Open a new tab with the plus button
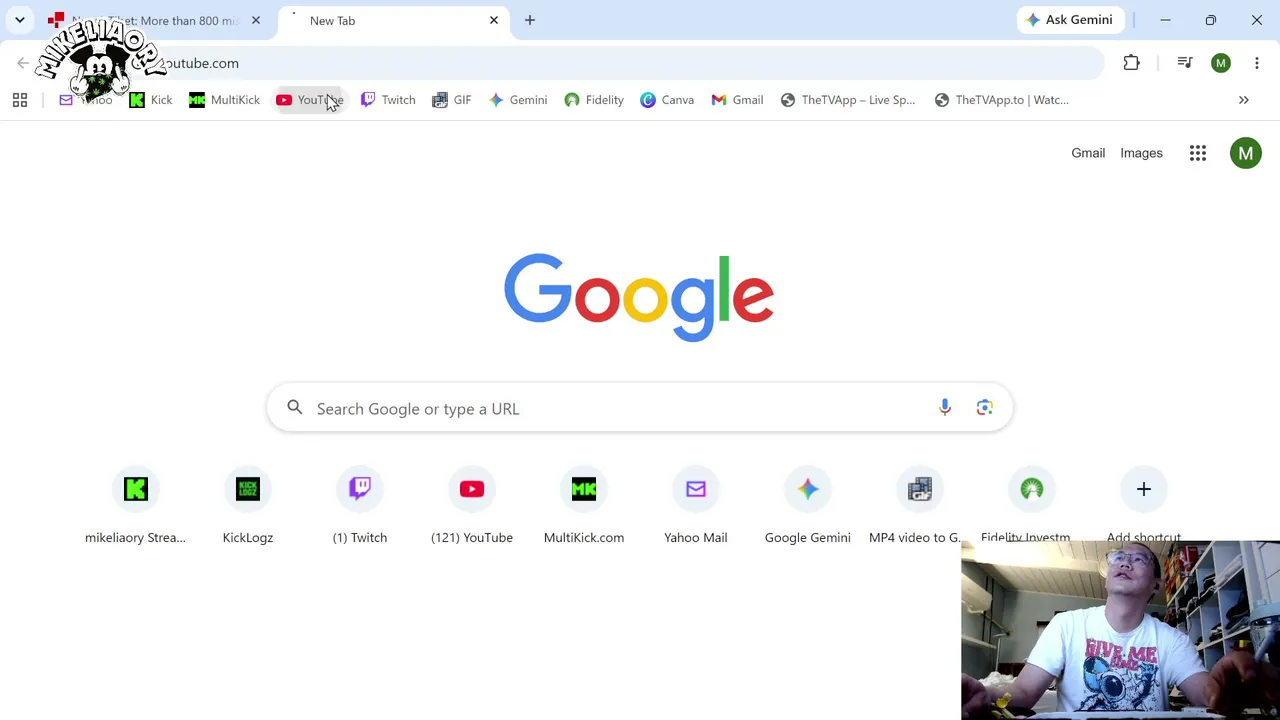This screenshot has width=1280, height=720. 530,20
